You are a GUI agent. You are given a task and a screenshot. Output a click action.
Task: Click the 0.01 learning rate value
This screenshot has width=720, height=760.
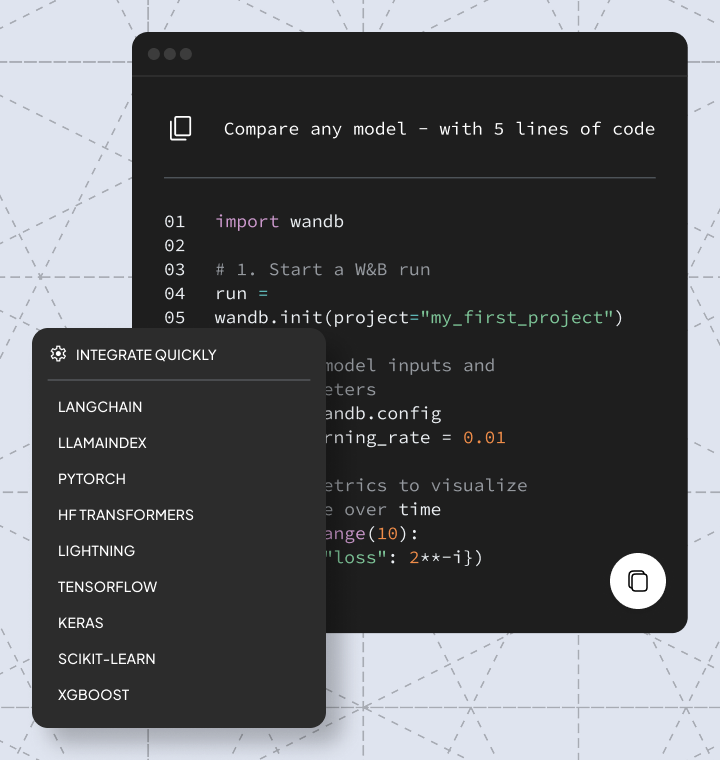pyautogui.click(x=484, y=438)
